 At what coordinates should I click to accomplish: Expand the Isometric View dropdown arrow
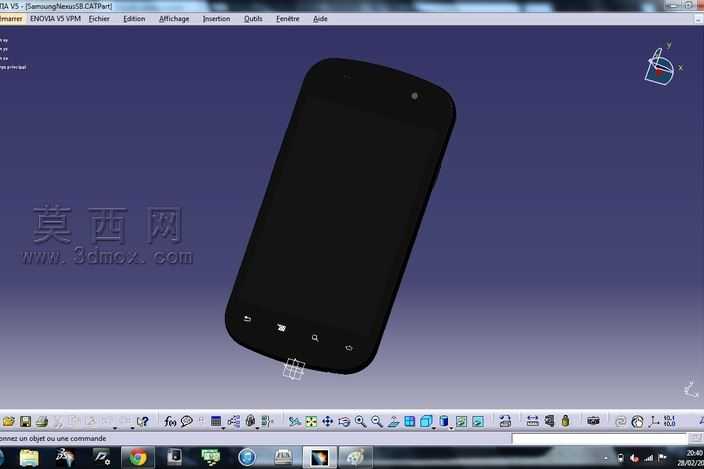coord(433,428)
